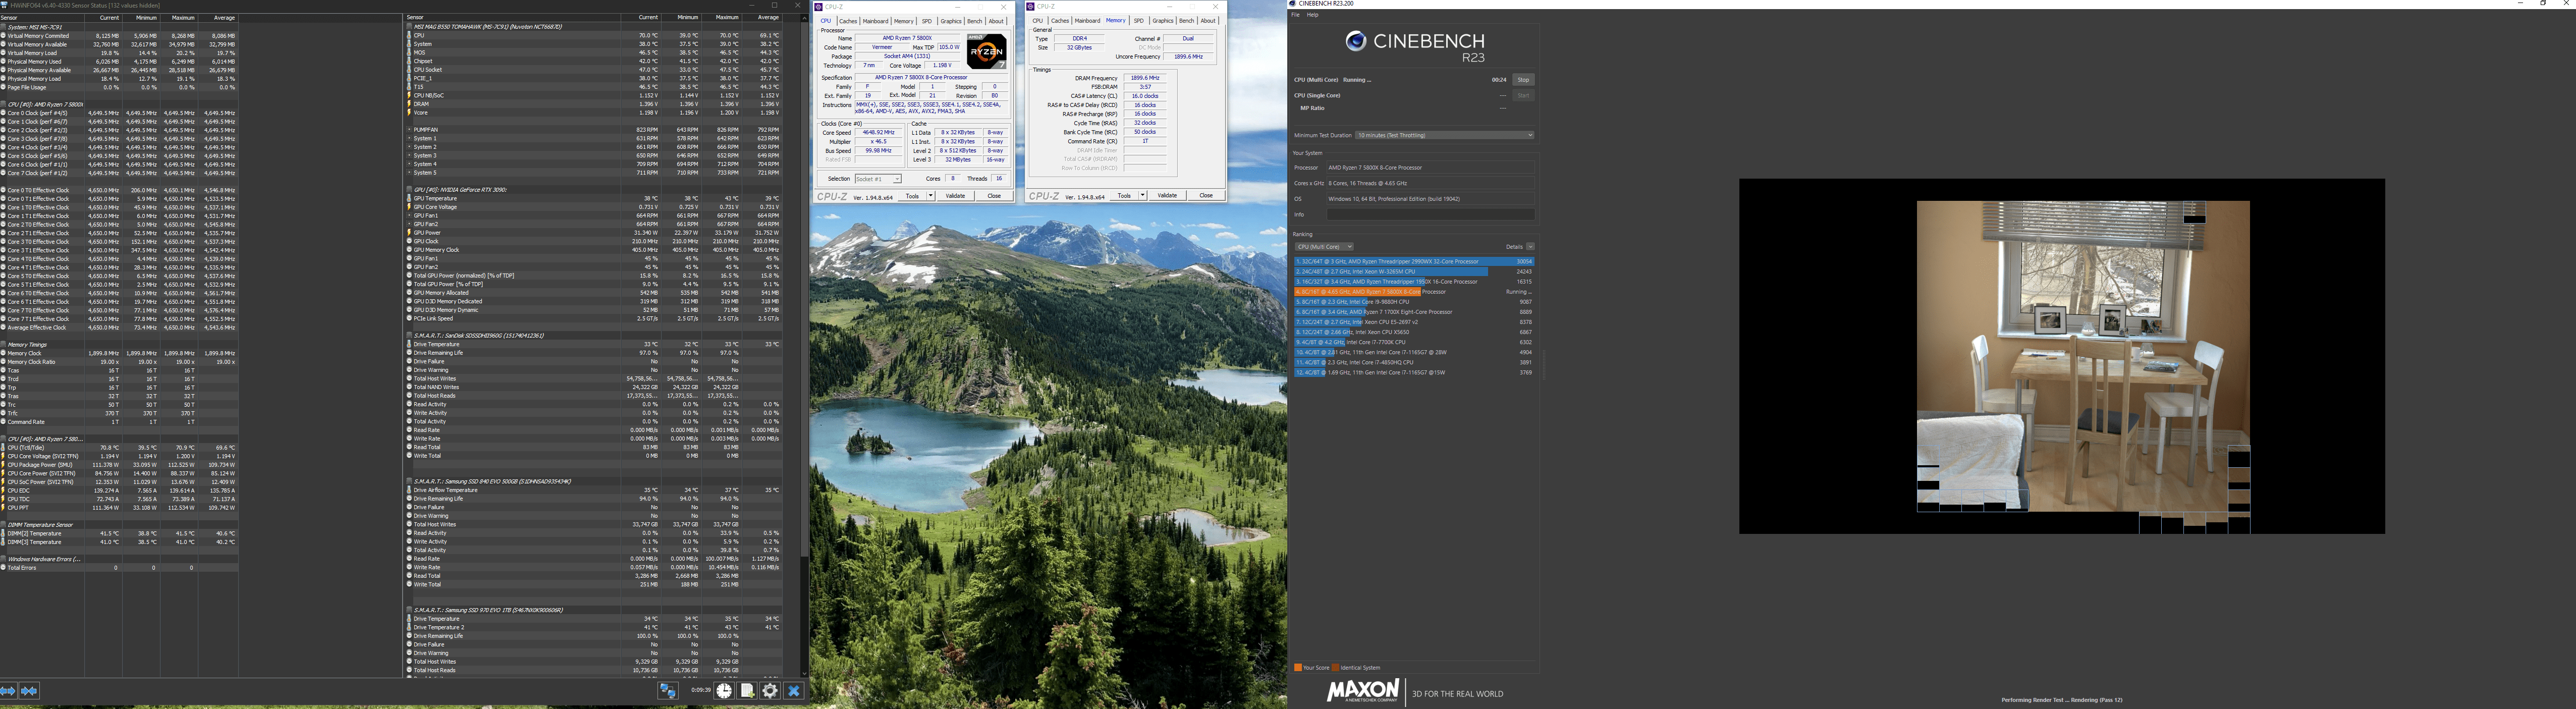Reset HWiNFO elapsed time clock icon
2576x709 pixels.
pos(724,691)
